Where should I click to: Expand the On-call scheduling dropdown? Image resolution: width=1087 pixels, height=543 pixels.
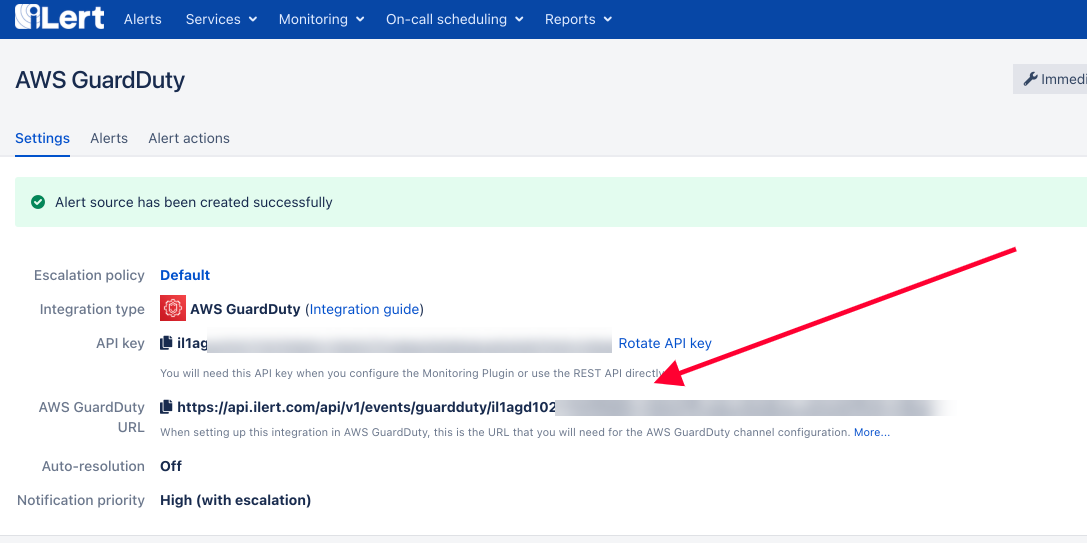454,19
